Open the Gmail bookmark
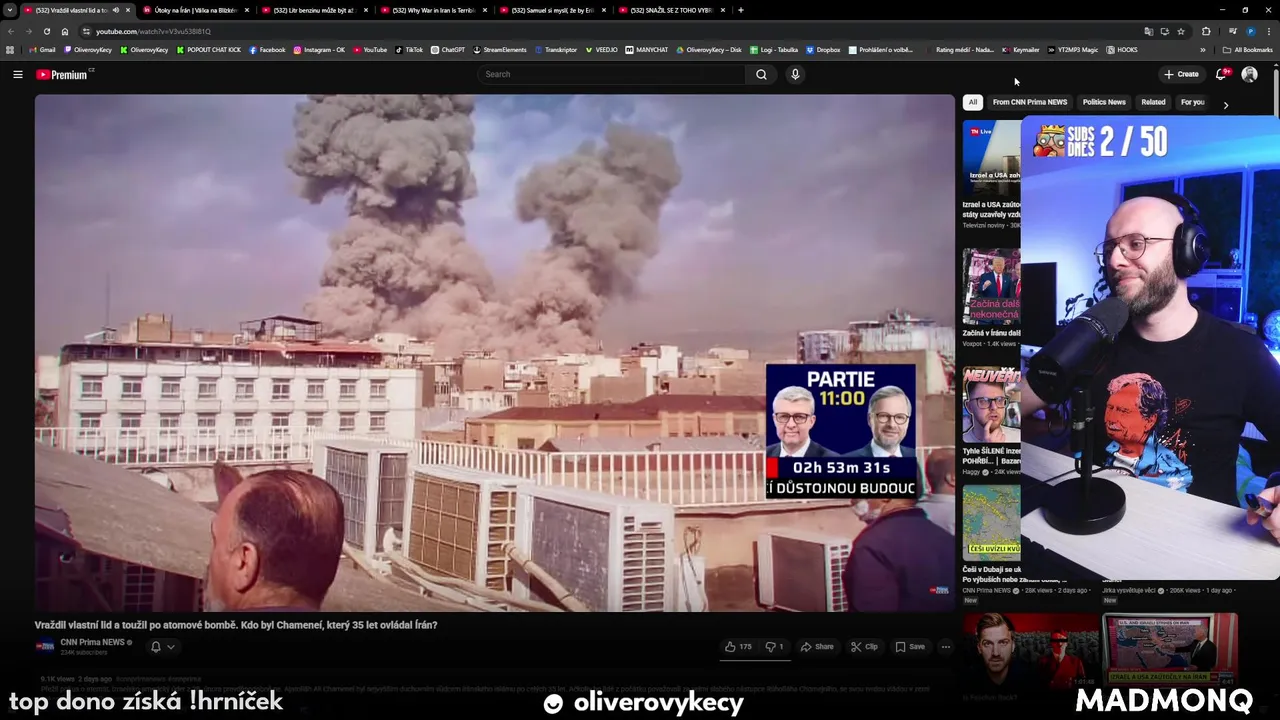Screen dimensions: 1280x720 tap(42, 50)
